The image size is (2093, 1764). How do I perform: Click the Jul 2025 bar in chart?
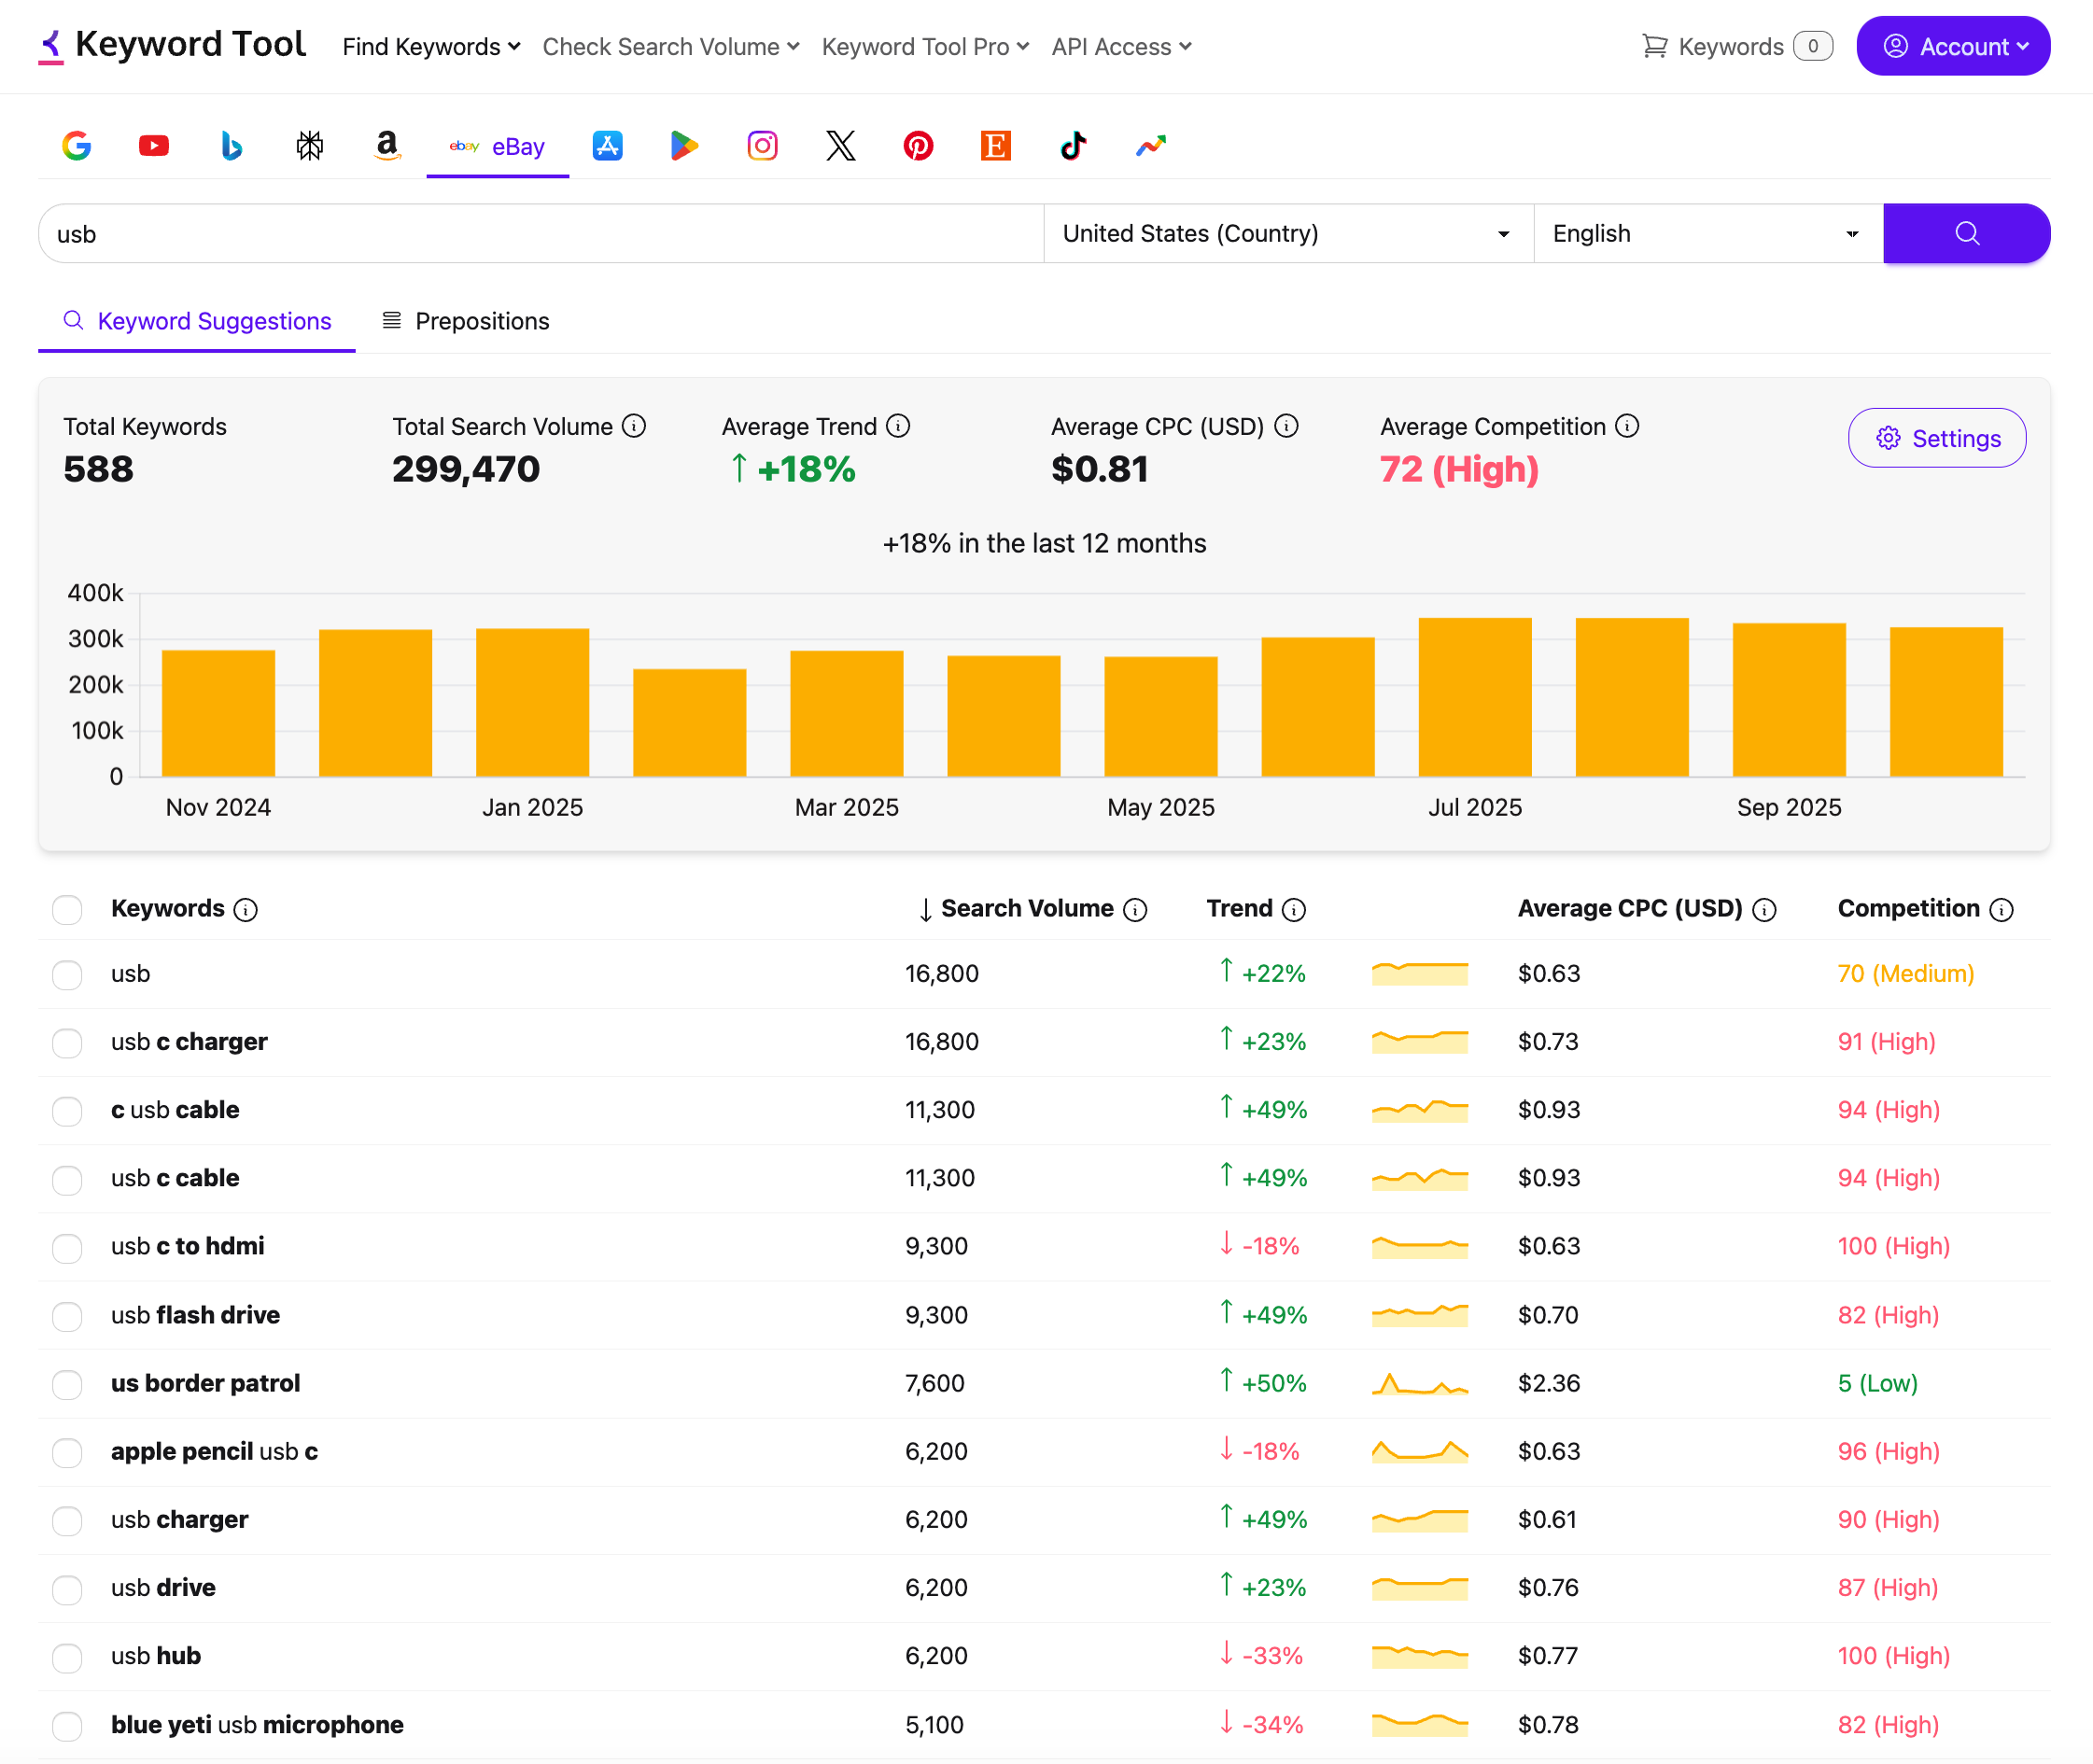click(1474, 697)
